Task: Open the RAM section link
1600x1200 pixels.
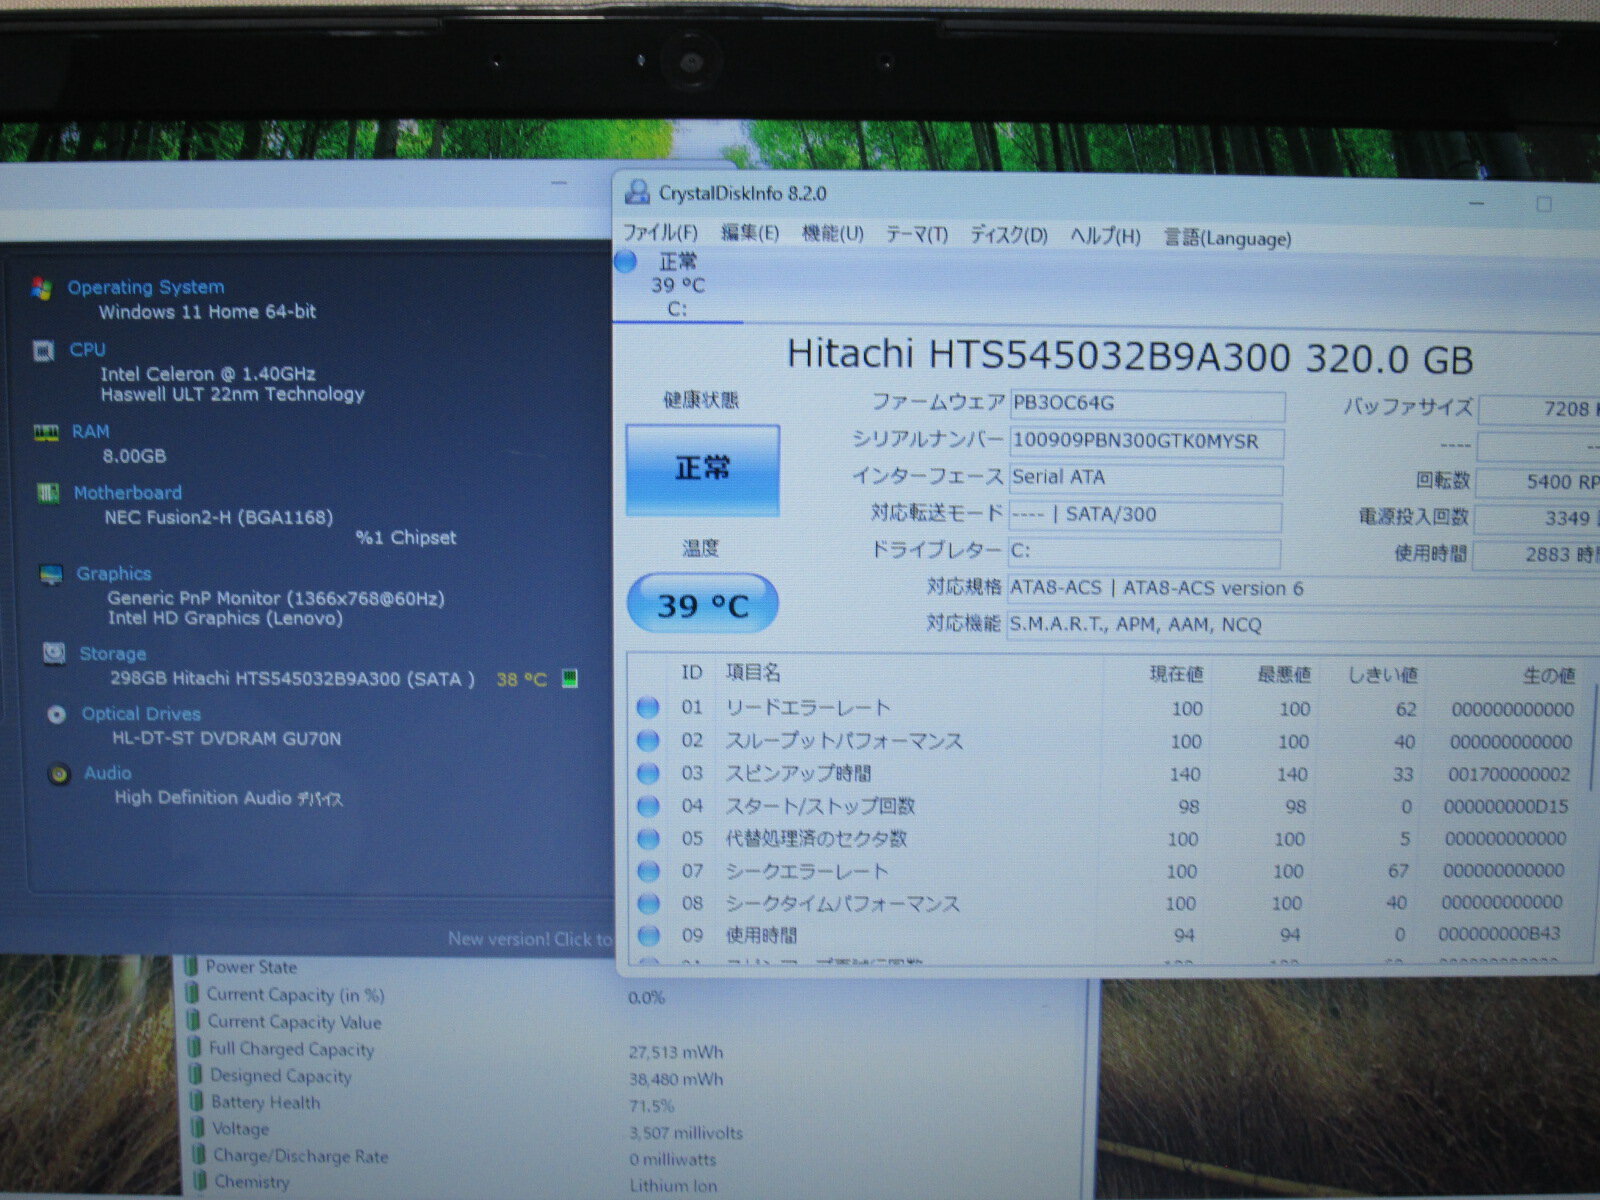Action: pos(91,431)
